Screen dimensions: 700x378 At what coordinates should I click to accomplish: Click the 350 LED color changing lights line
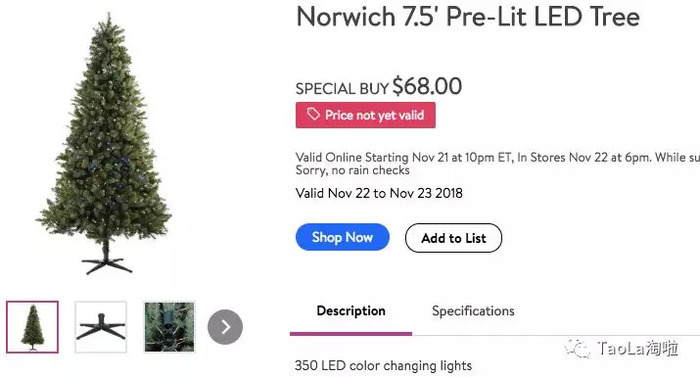click(383, 366)
